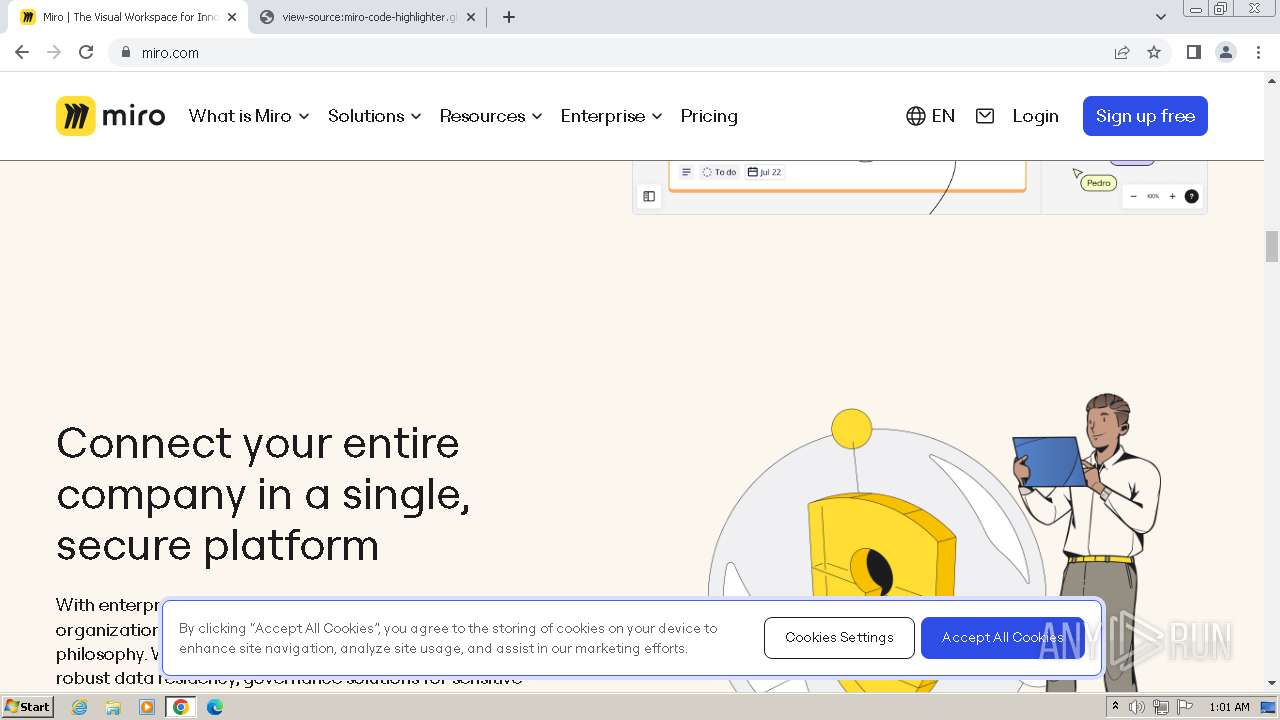Open File Explorer from the taskbar
Viewport: 1280px width, 720px height.
point(113,707)
